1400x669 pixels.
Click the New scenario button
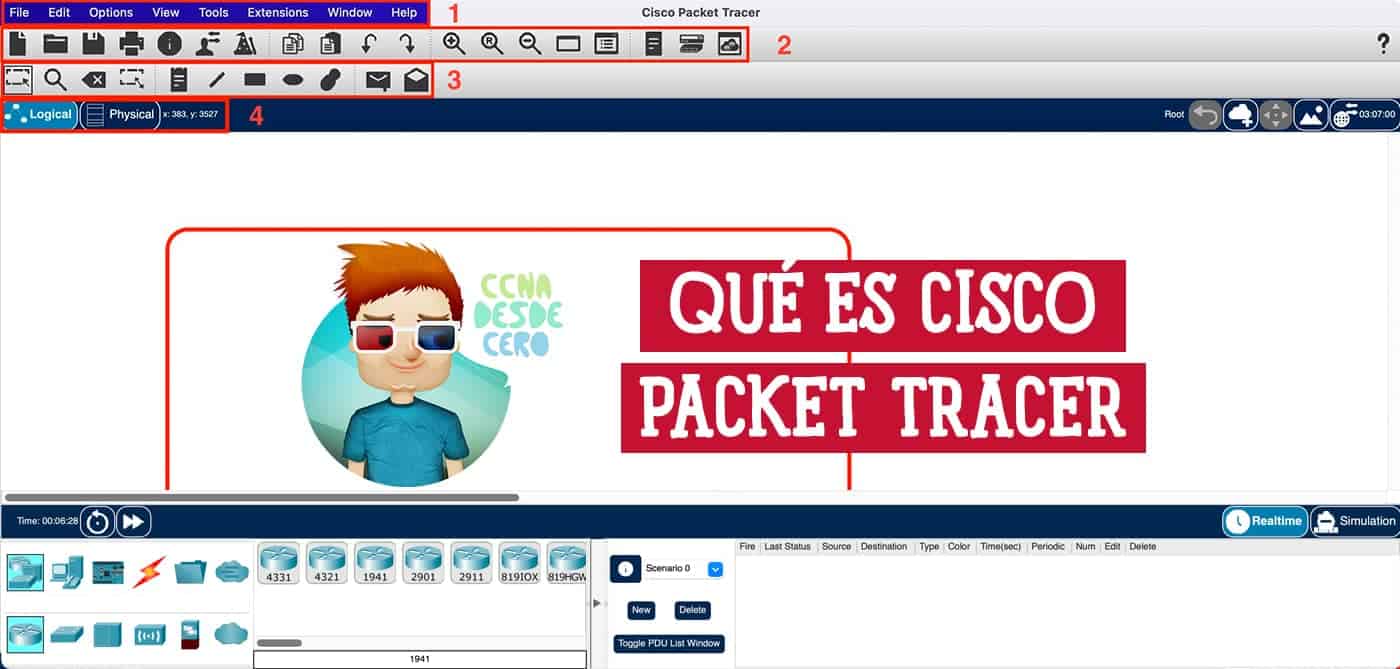pyautogui.click(x=641, y=610)
